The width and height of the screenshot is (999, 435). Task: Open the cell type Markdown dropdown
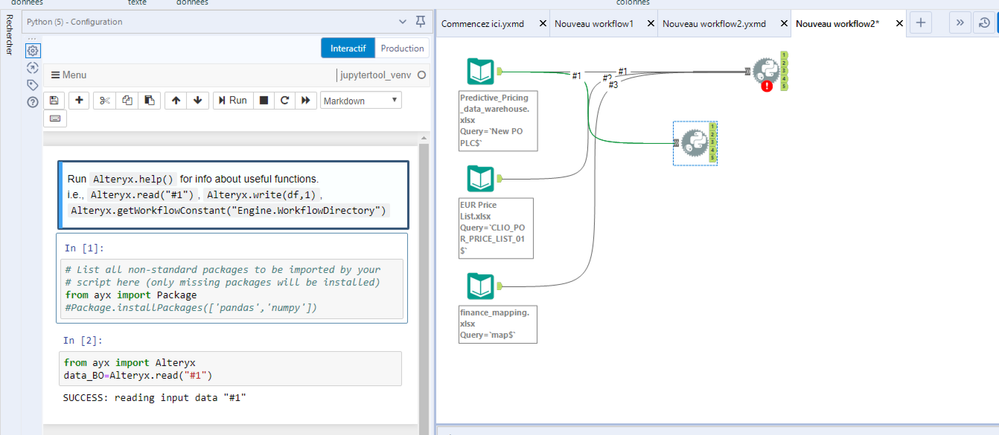pos(361,100)
